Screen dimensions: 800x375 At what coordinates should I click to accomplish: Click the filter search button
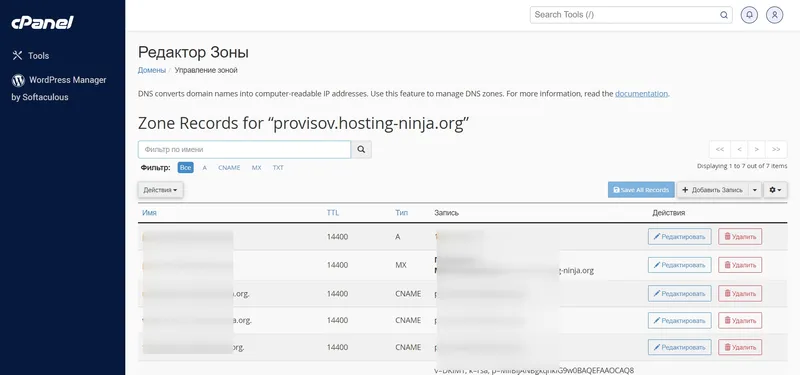(x=361, y=149)
